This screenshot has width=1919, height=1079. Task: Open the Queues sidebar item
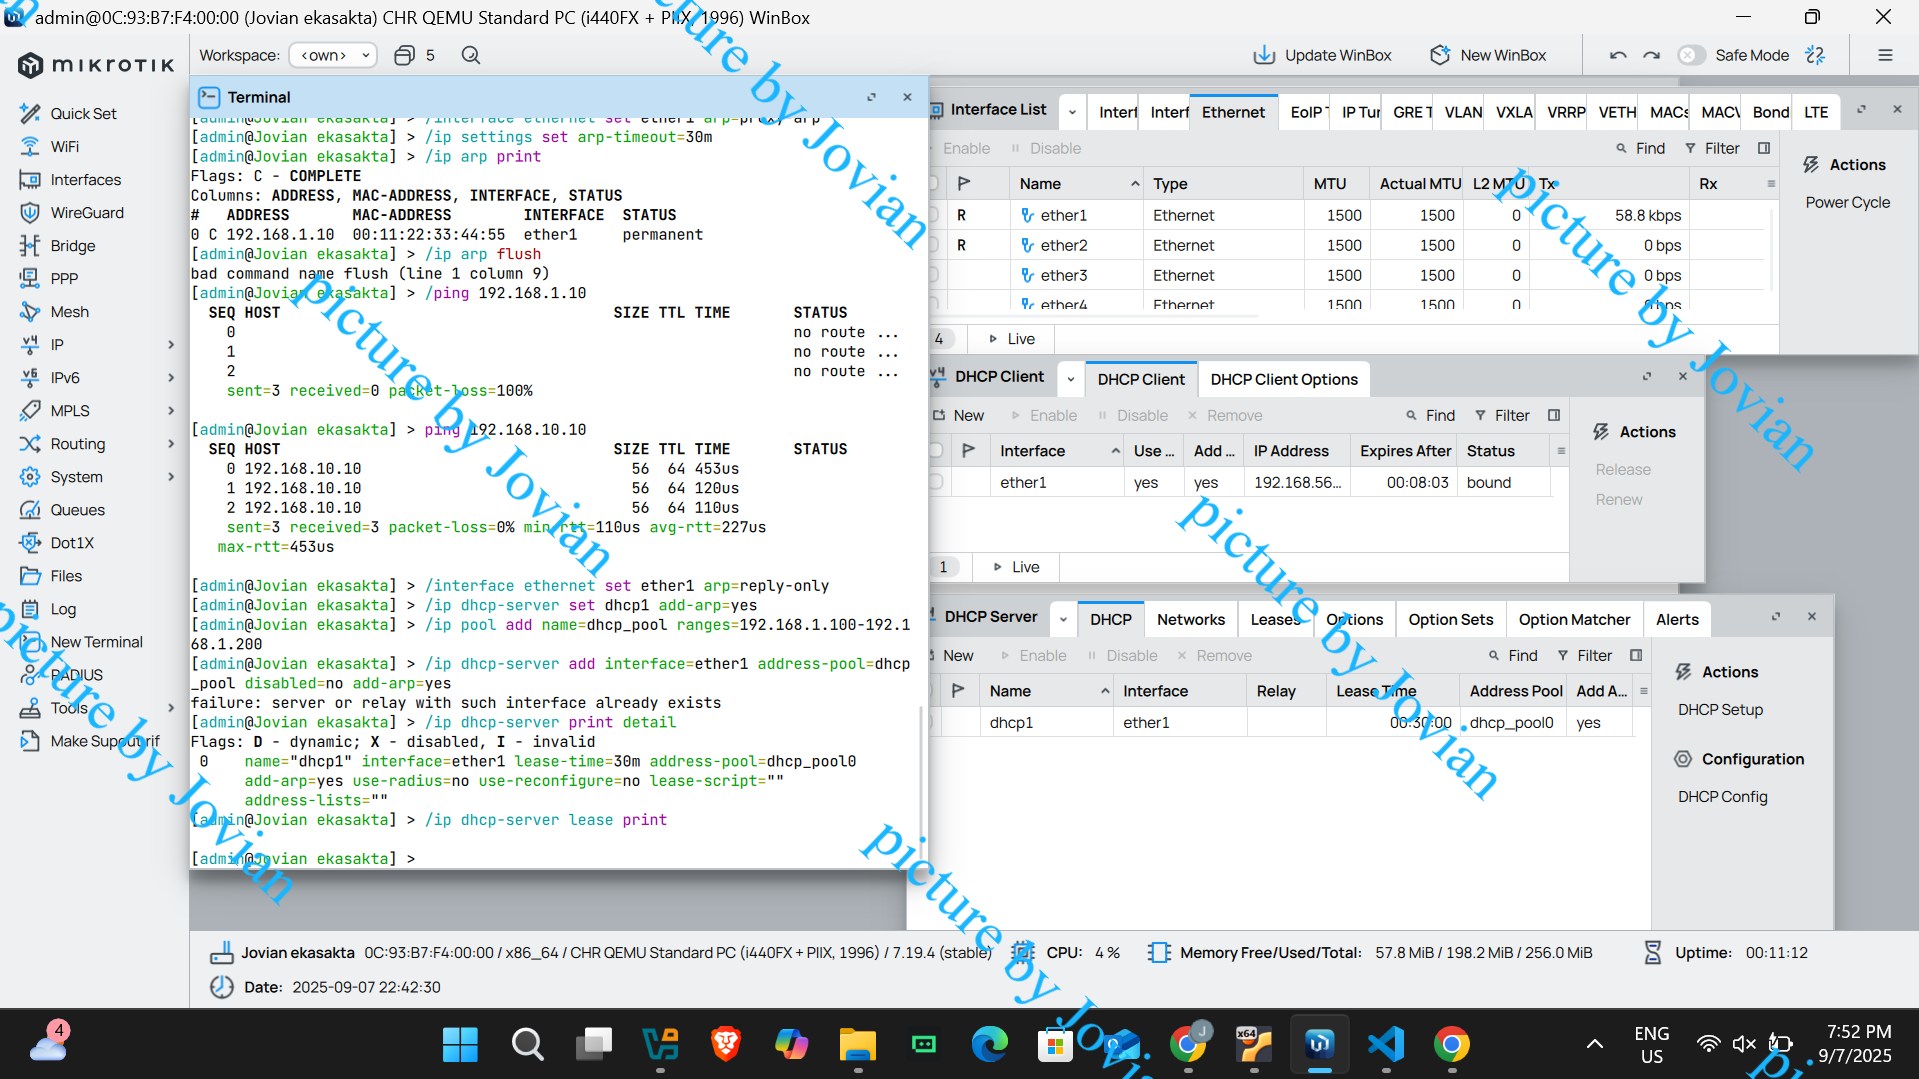(x=77, y=509)
